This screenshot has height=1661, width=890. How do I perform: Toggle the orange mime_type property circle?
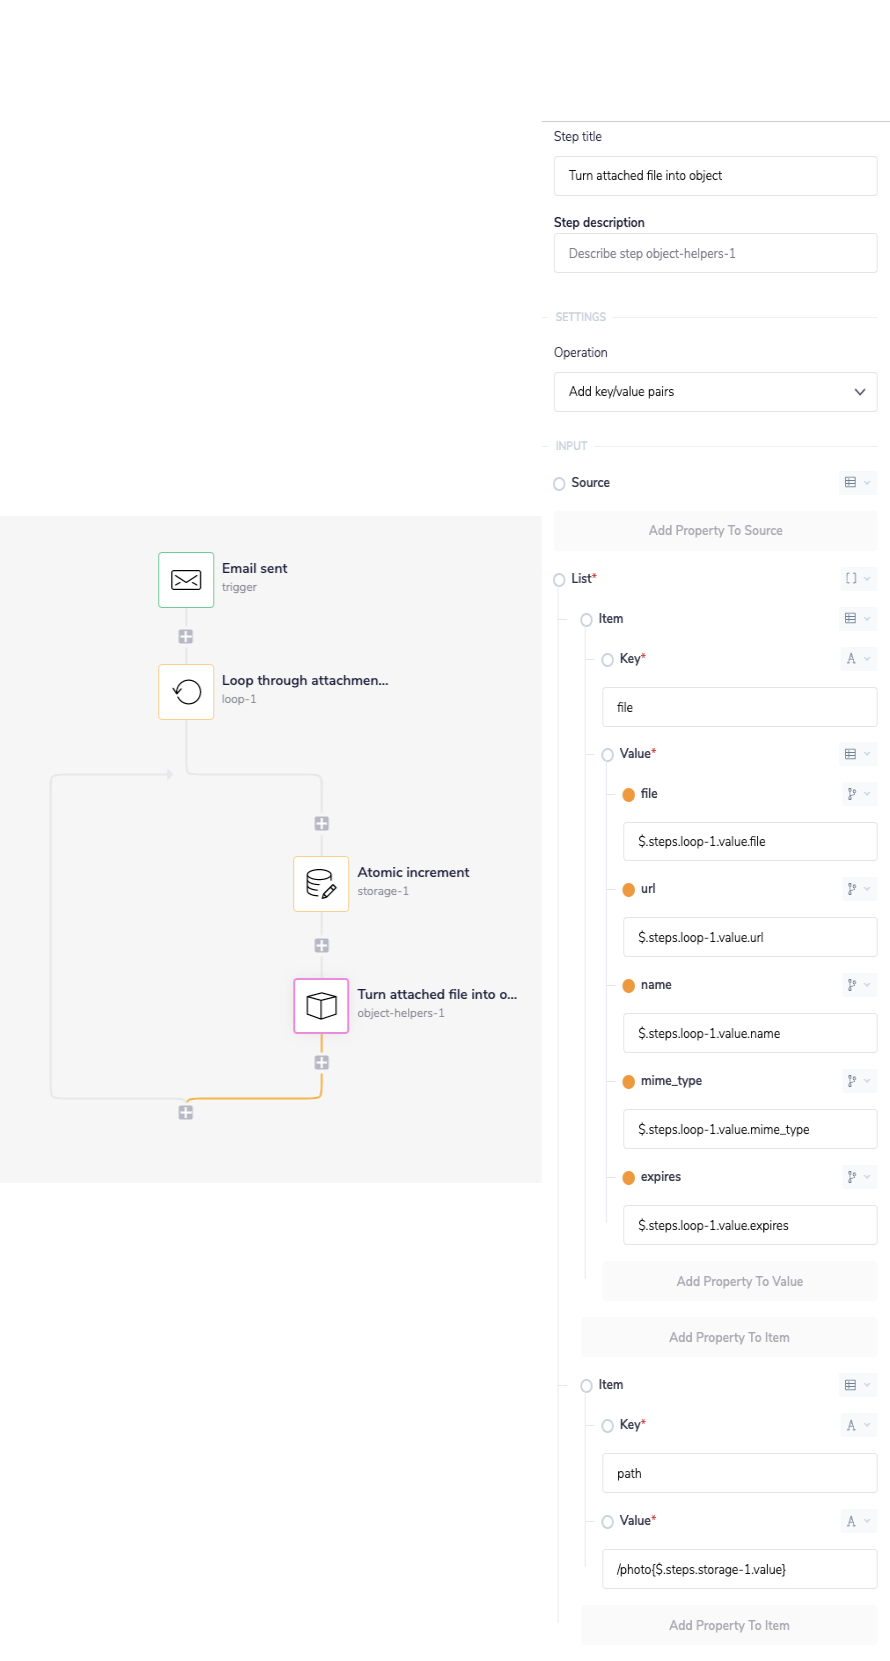pos(629,1082)
